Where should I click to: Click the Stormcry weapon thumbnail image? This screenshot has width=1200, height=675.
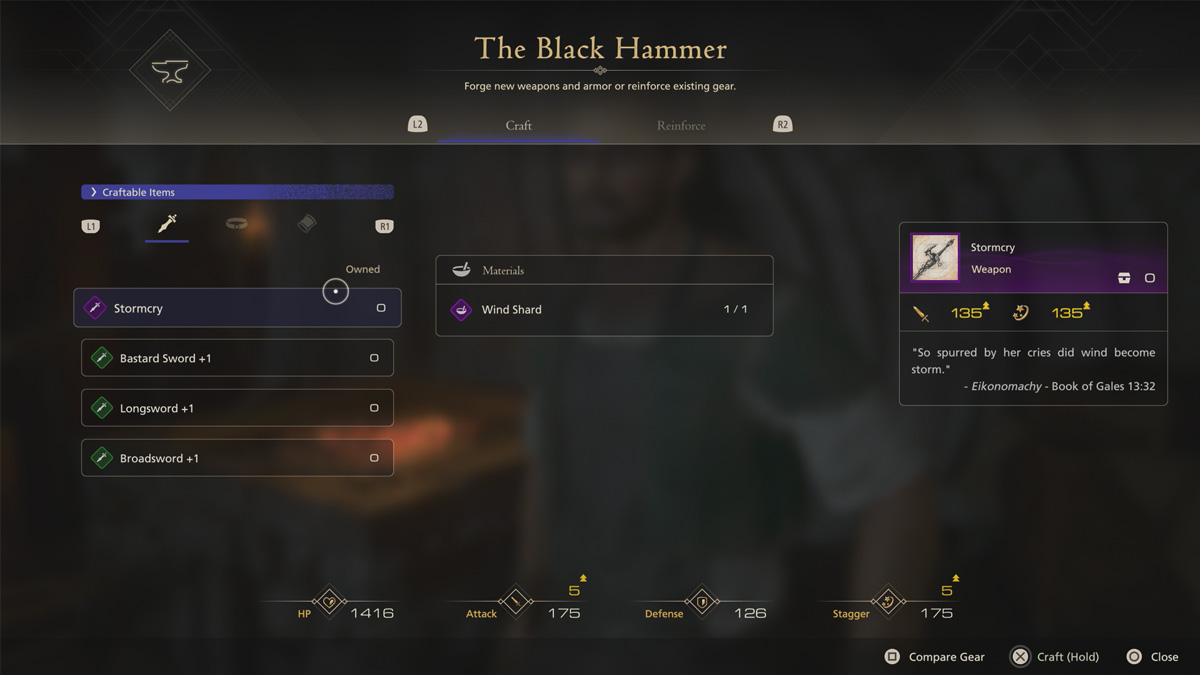tap(936, 258)
